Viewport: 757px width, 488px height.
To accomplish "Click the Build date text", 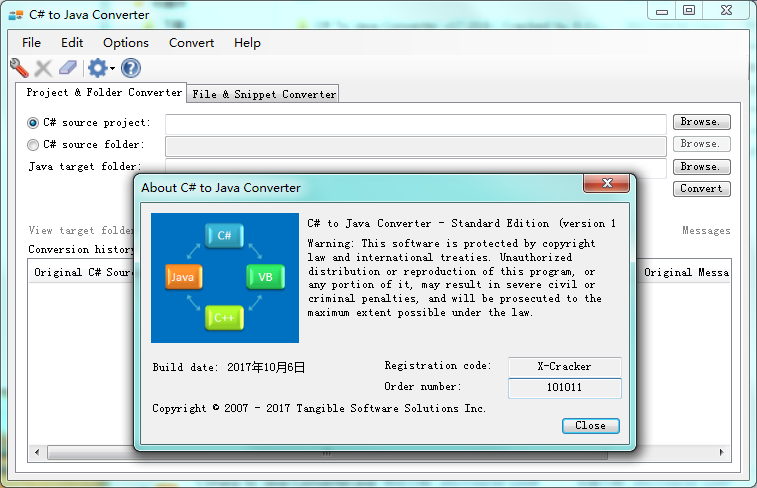I will 228,367.
